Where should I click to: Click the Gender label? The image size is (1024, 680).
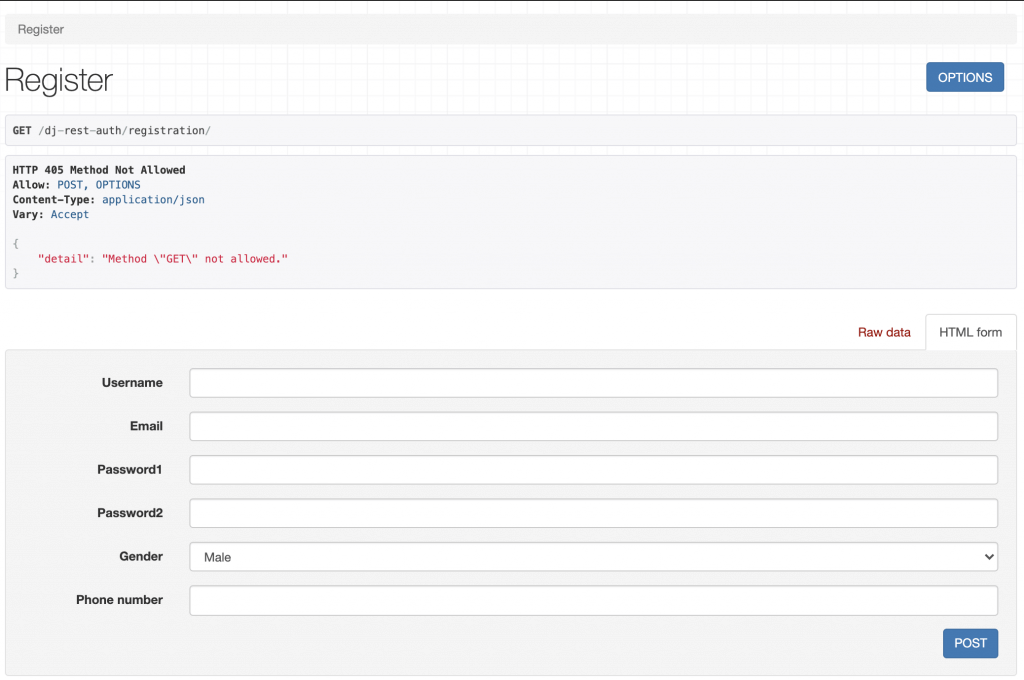click(140, 557)
